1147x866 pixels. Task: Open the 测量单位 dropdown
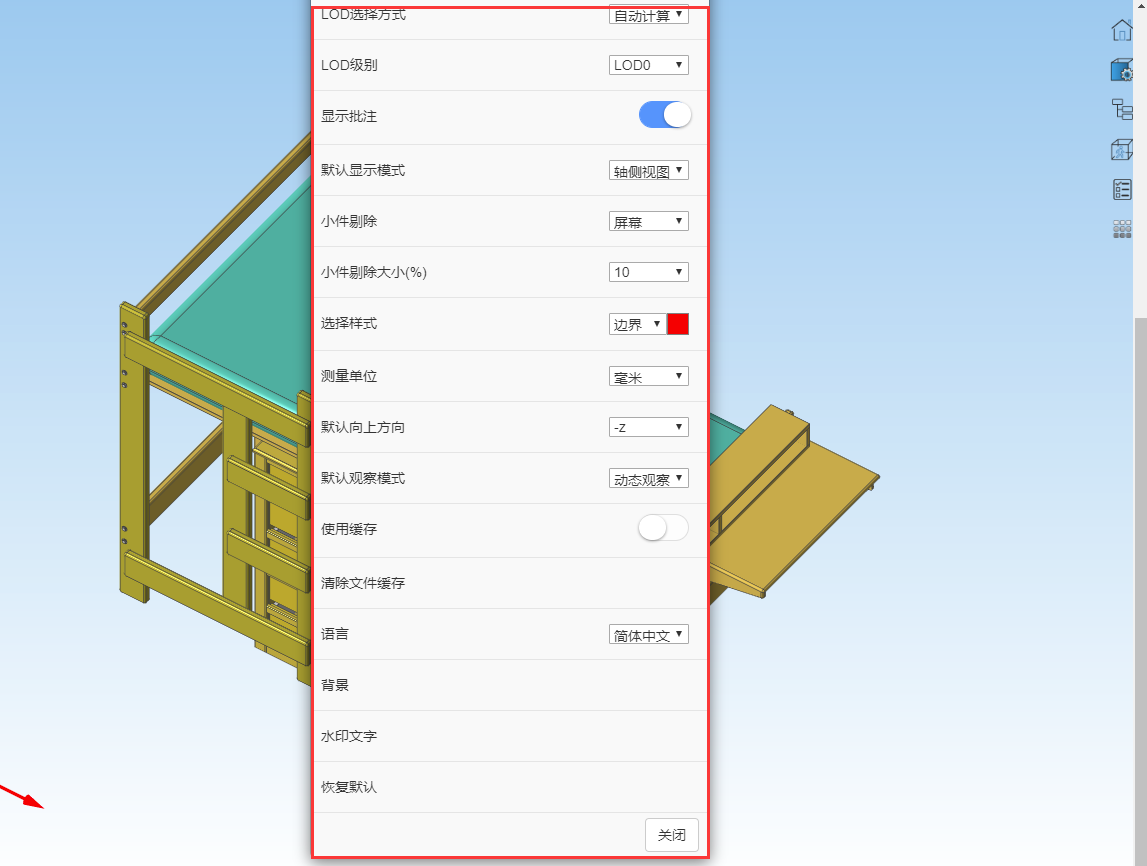tap(648, 376)
